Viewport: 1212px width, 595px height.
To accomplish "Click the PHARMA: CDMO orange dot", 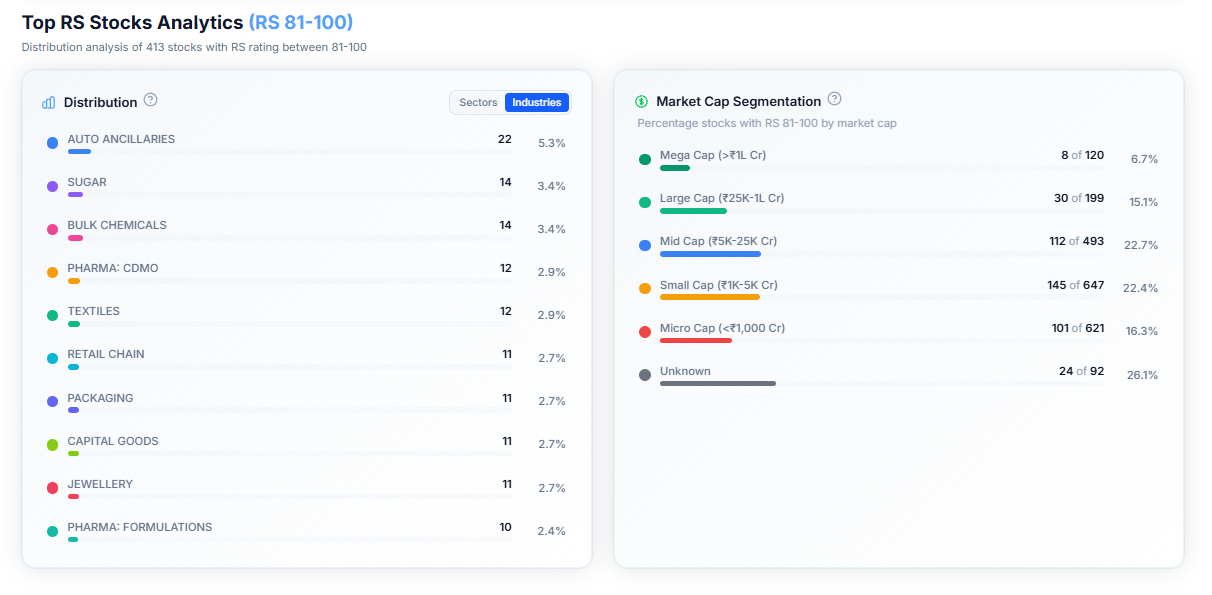I will [53, 272].
